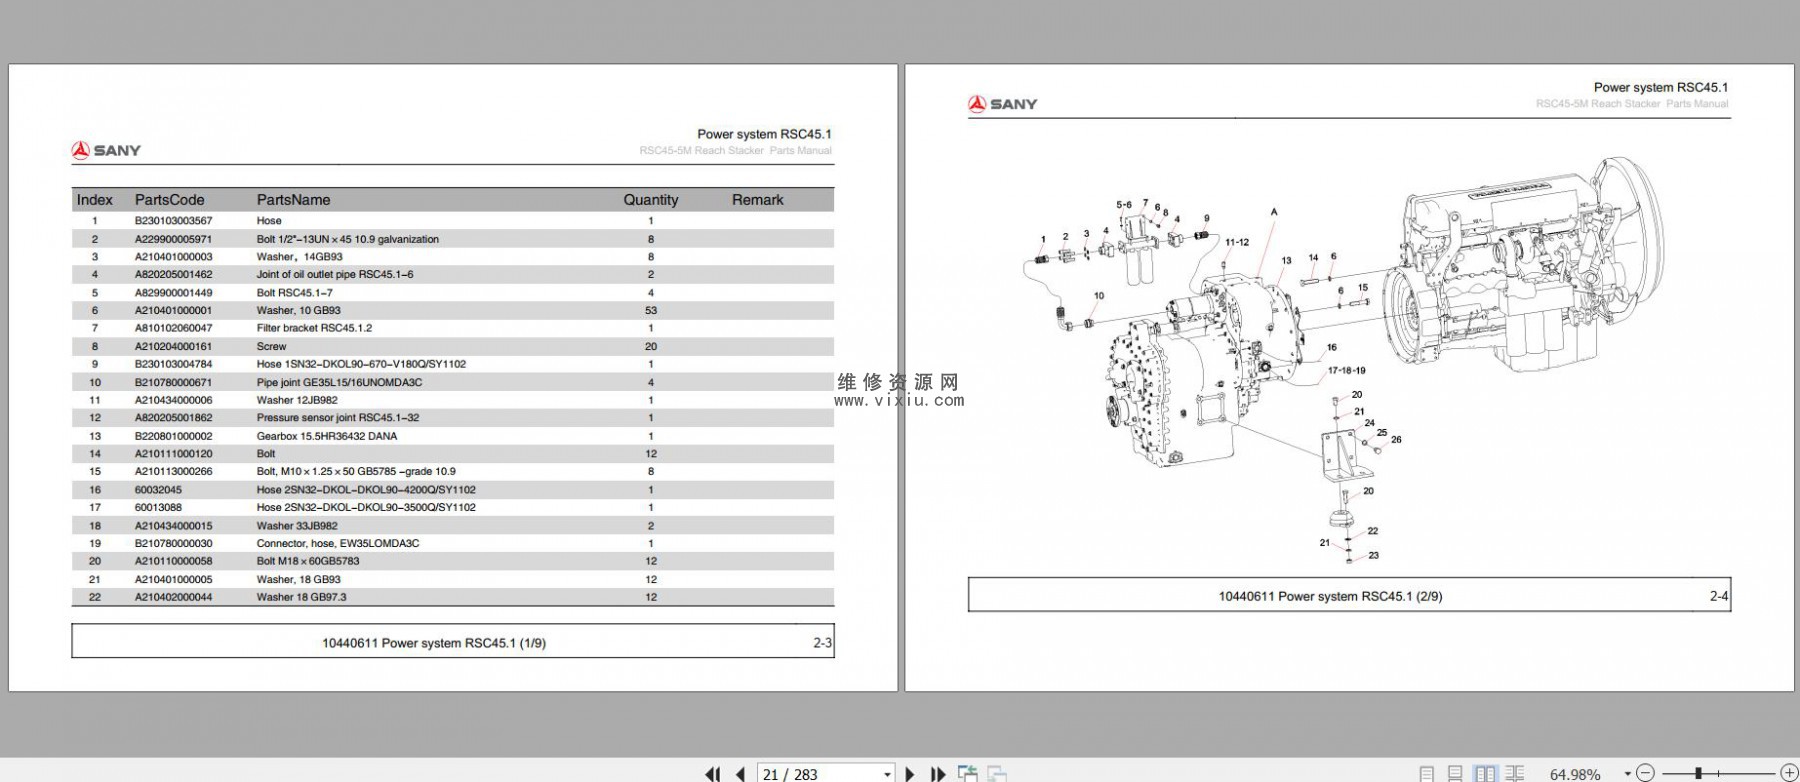Click the Remark column header

pyautogui.click(x=757, y=200)
